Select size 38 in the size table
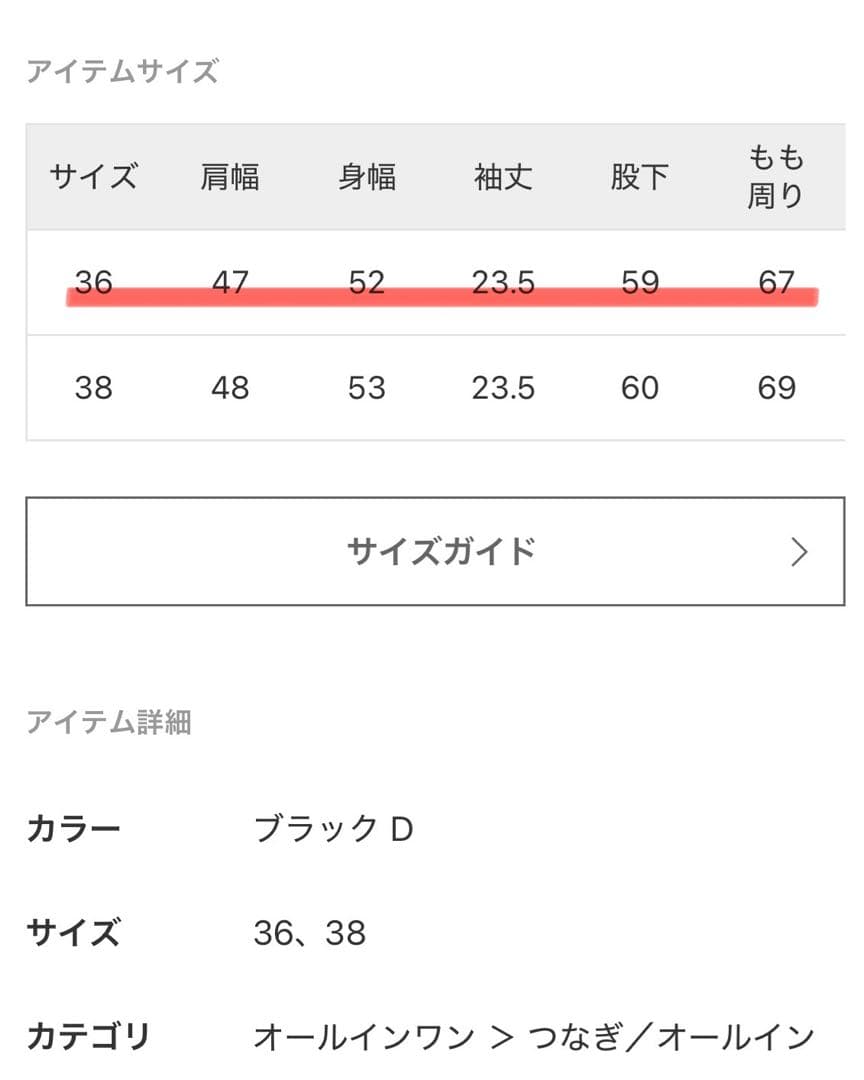 (94, 387)
